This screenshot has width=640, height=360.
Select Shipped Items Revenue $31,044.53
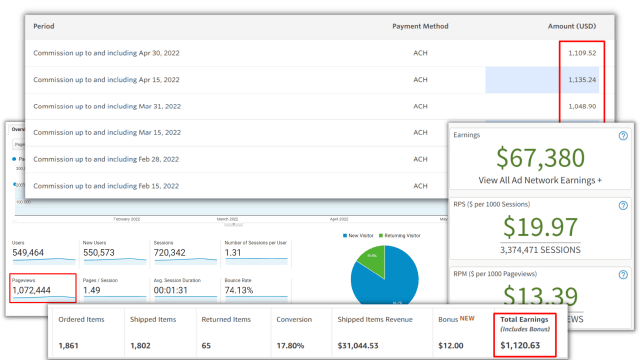(x=358, y=346)
